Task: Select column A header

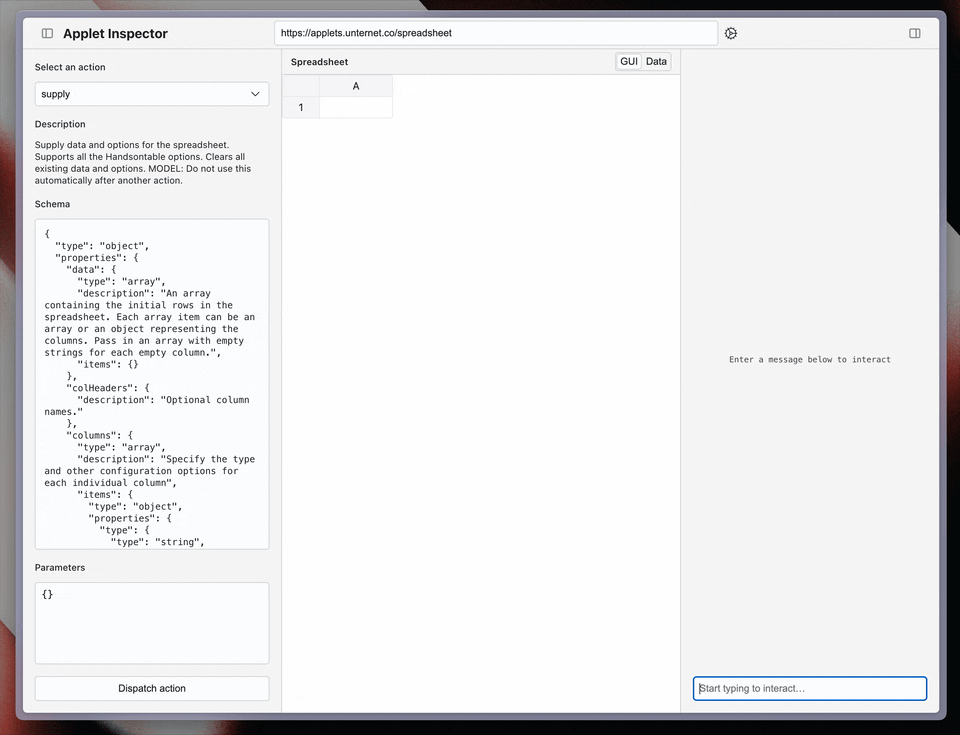Action: click(x=356, y=86)
